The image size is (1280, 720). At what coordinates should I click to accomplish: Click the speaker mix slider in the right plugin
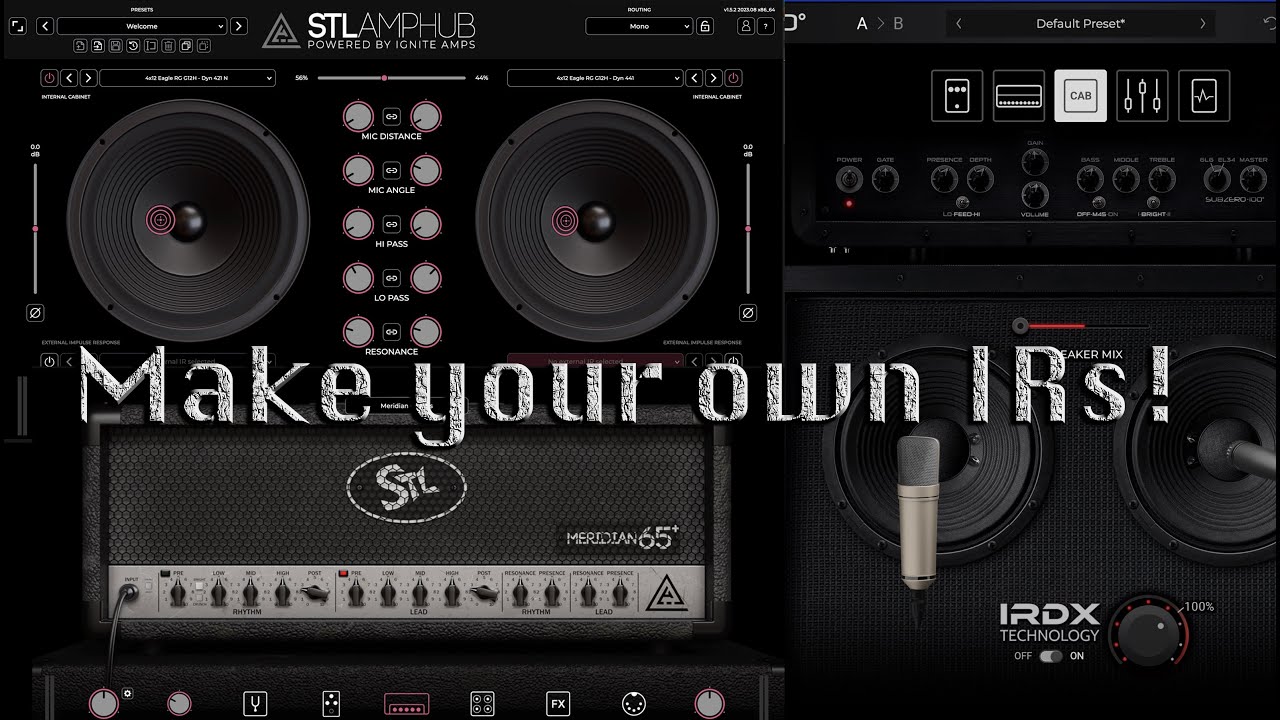tap(1081, 325)
